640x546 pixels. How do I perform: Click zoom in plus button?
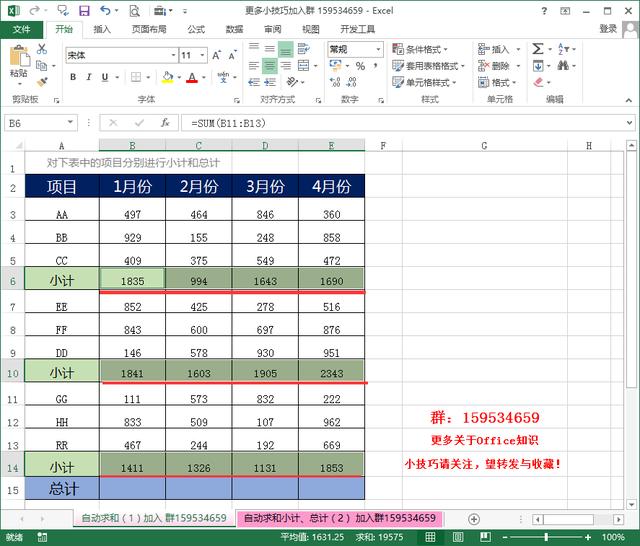pyautogui.click(x=587, y=537)
